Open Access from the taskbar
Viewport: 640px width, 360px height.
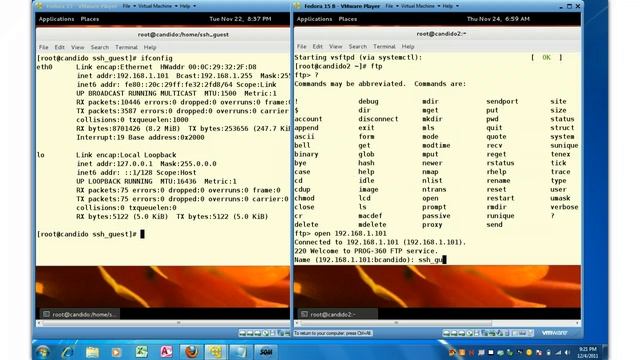point(166,352)
